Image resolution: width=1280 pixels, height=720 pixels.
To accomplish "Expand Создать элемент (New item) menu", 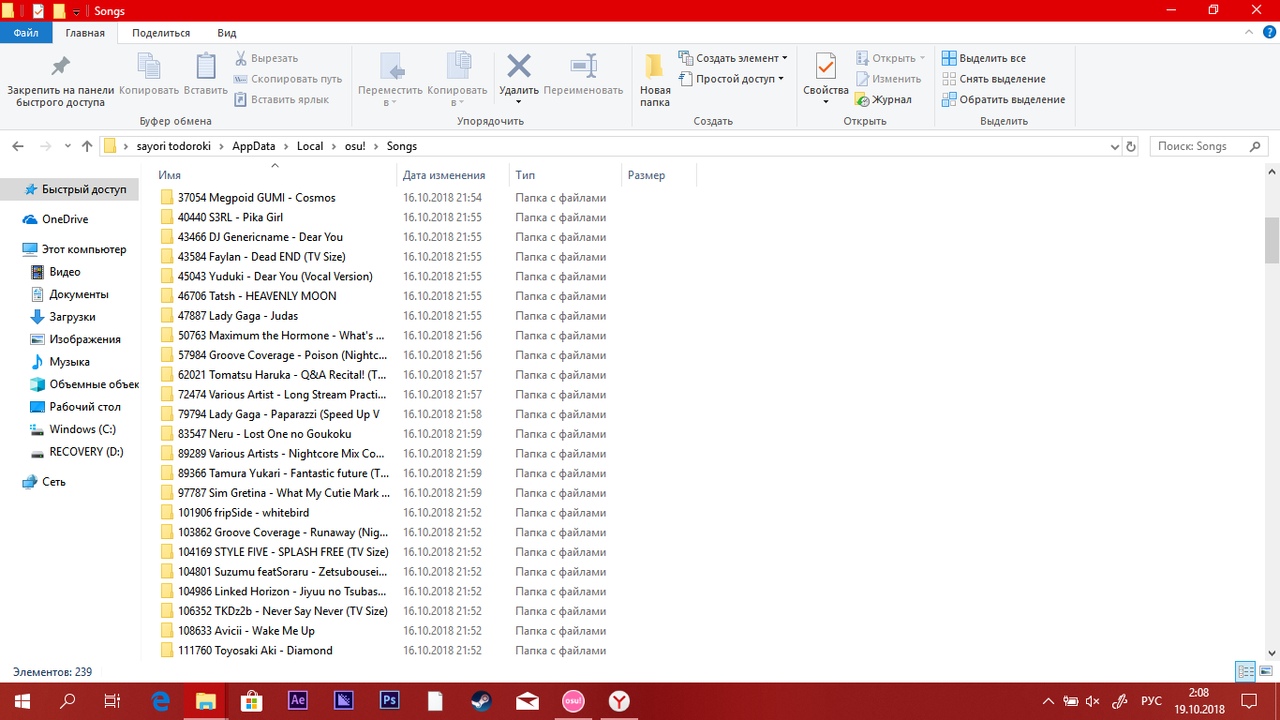I will (x=733, y=58).
